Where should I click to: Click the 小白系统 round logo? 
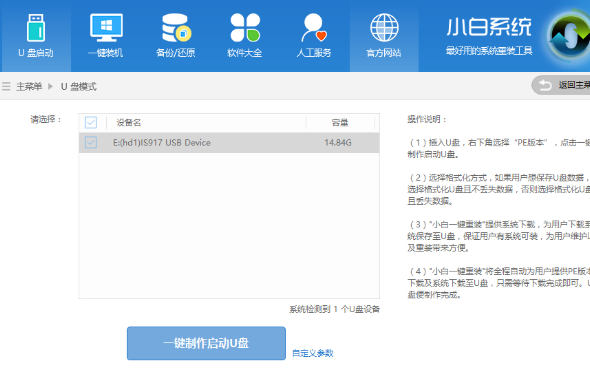click(569, 37)
